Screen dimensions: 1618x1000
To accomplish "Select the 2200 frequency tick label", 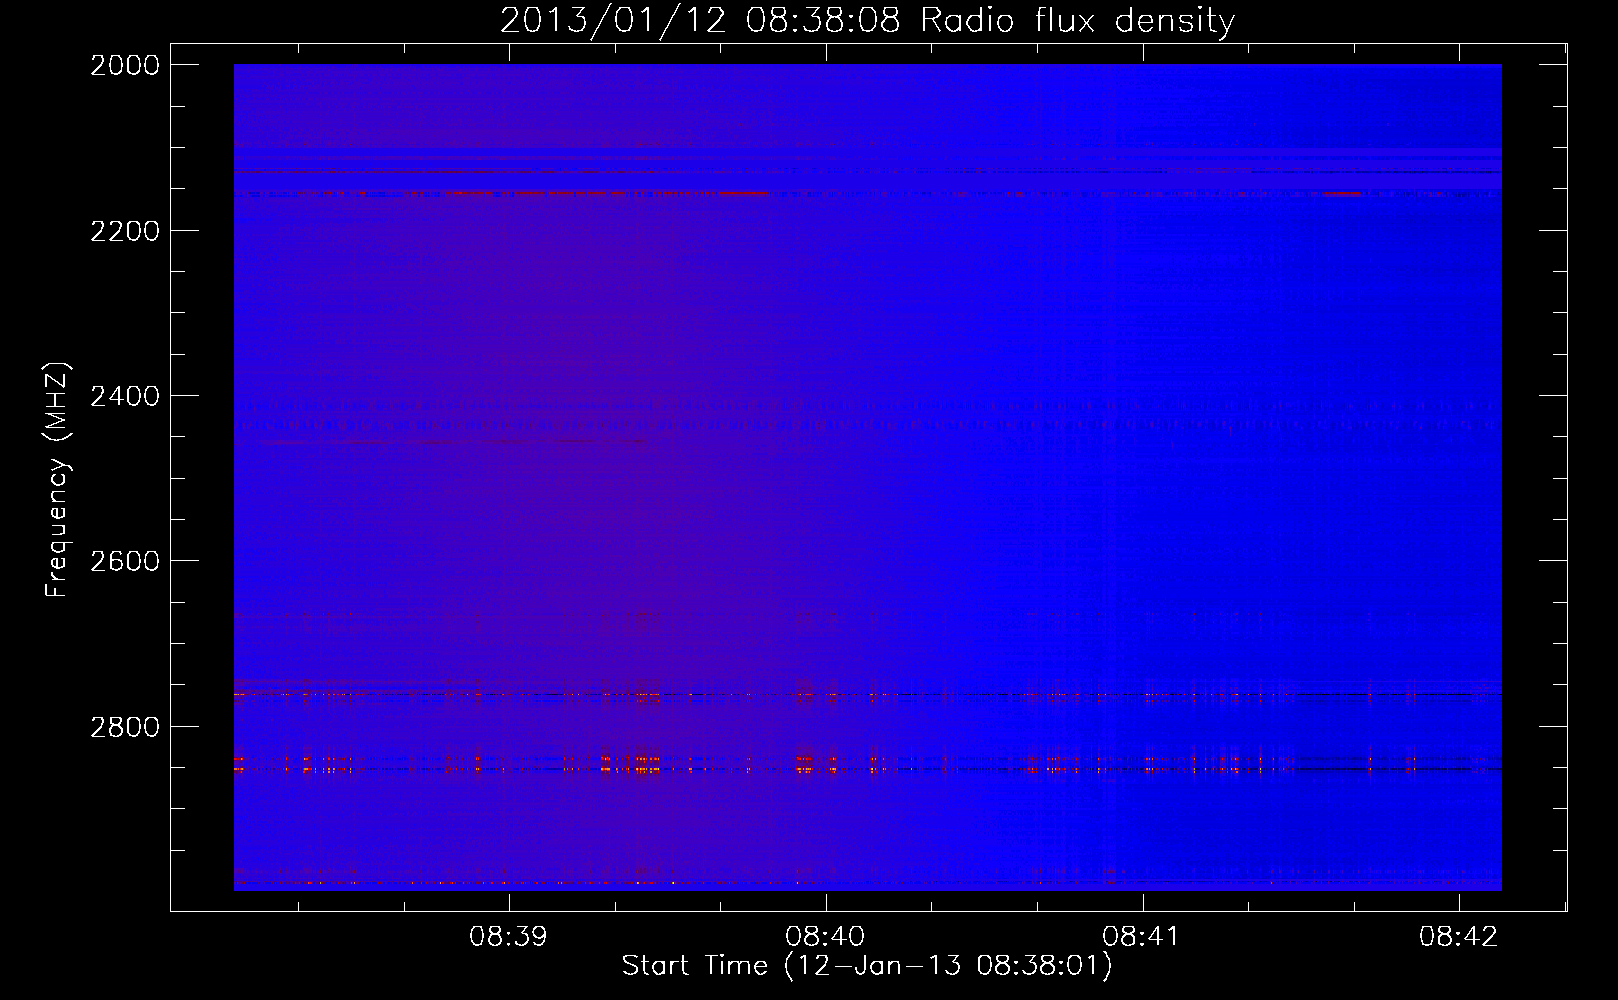I will click(x=125, y=231).
